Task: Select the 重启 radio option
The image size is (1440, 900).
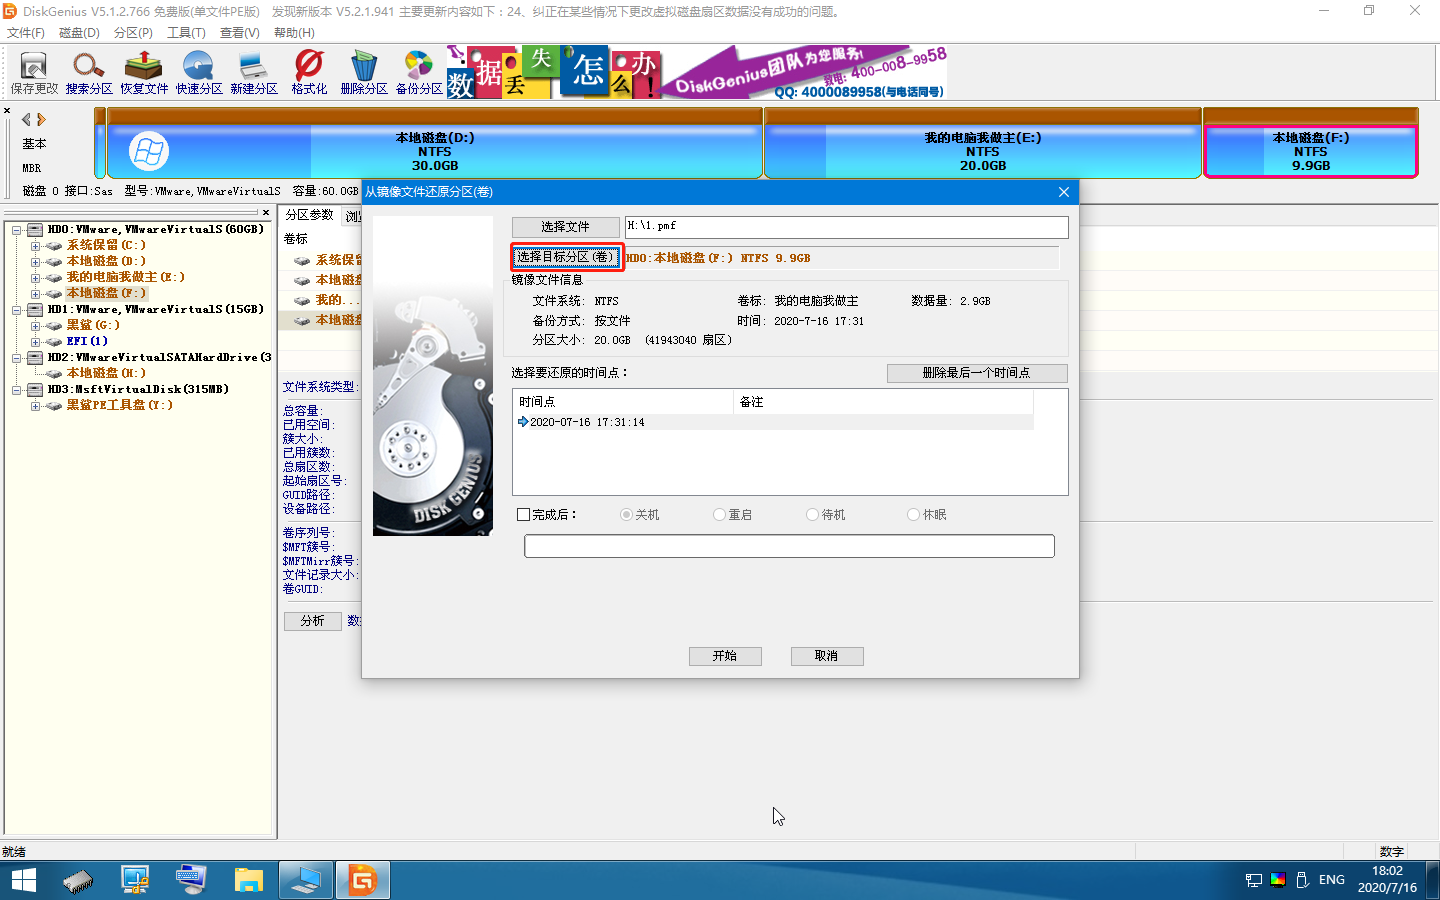Action: pyautogui.click(x=719, y=515)
